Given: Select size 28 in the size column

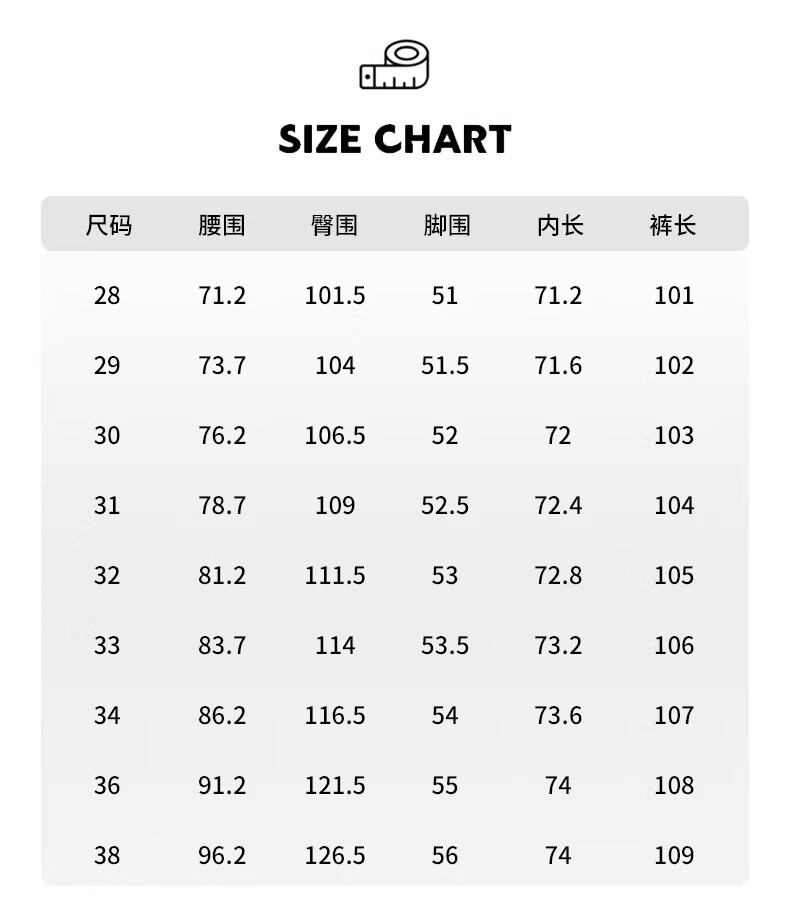Looking at the screenshot, I should [x=107, y=296].
